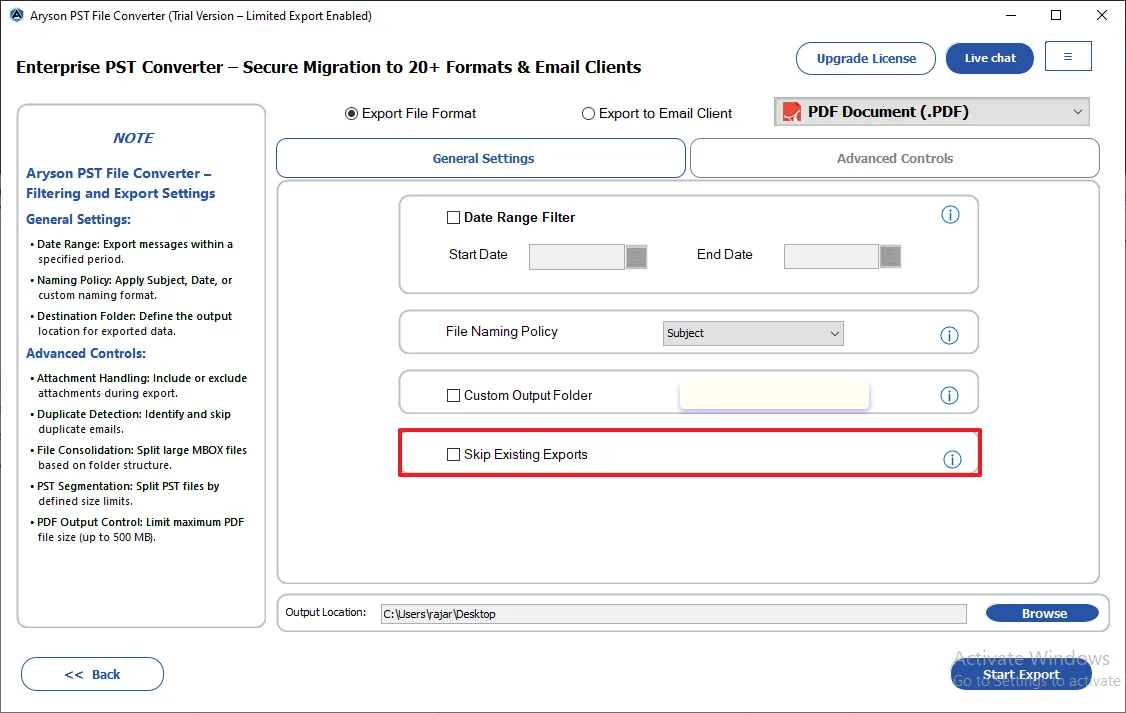Click the 'NOTE' title in the side panel
This screenshot has height=713, width=1126.
(134, 138)
